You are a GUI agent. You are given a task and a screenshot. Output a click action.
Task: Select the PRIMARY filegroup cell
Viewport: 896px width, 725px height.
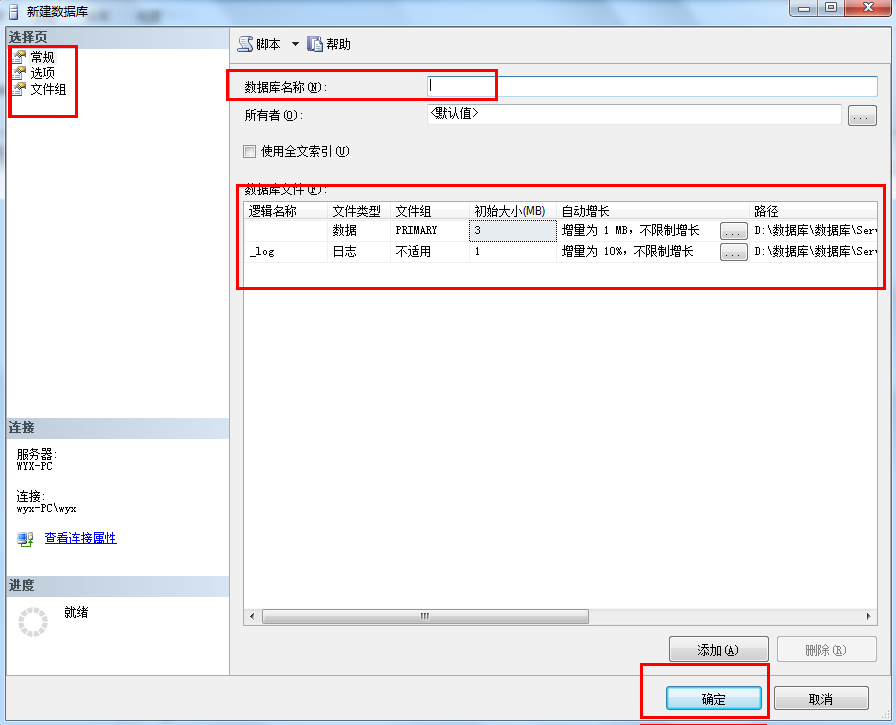tap(430, 230)
